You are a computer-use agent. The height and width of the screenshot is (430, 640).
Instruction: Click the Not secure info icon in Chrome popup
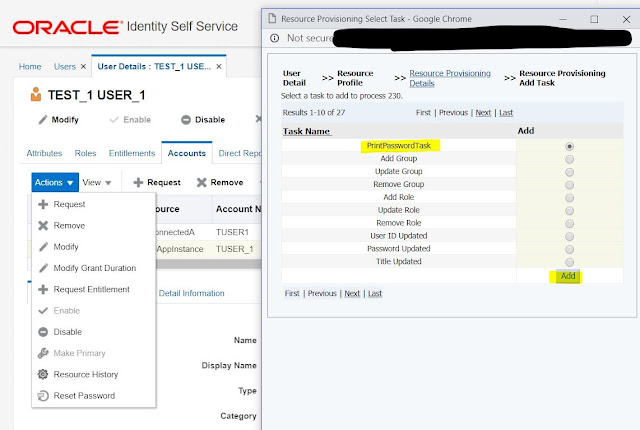275,38
